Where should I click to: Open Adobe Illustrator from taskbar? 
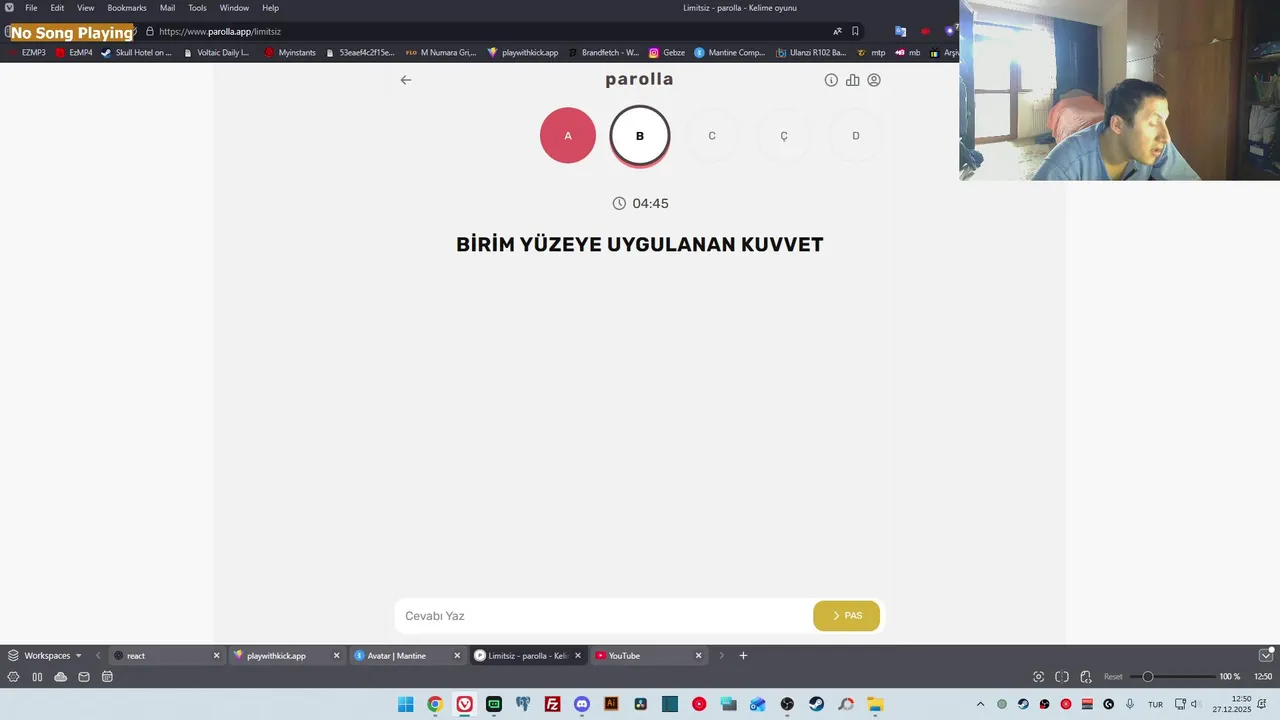(611, 704)
